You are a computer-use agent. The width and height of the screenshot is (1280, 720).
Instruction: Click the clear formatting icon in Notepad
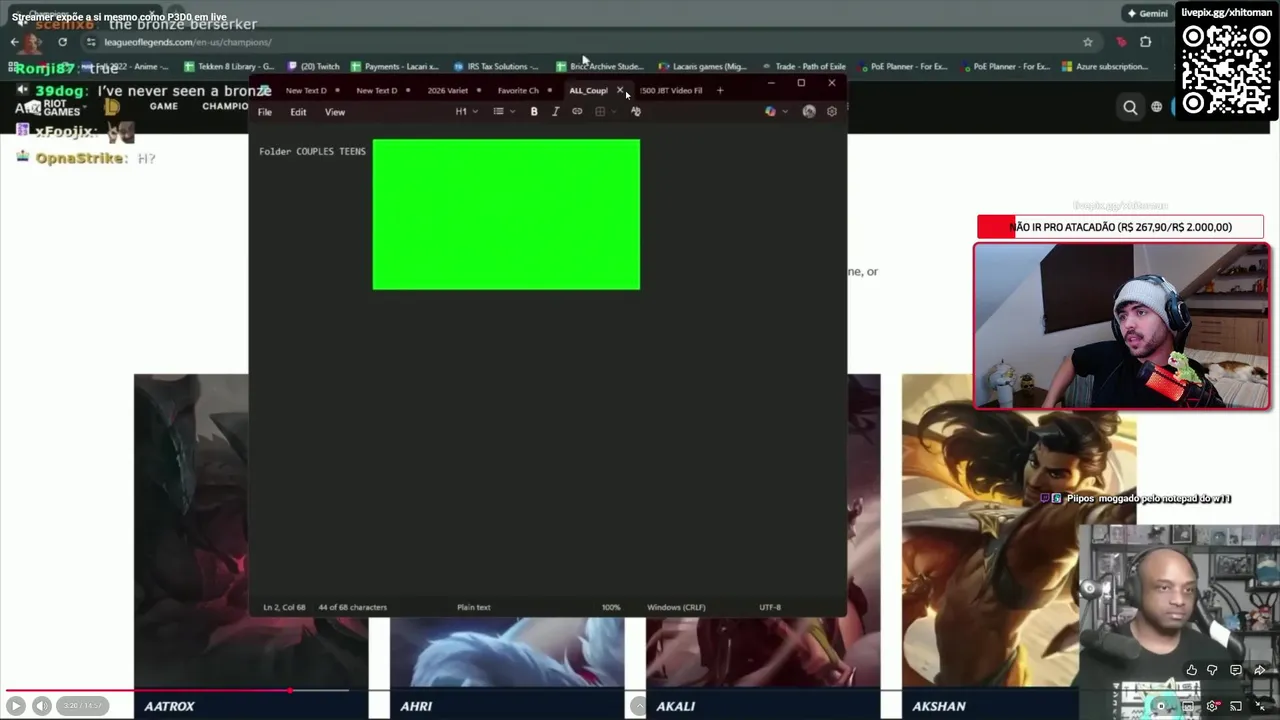[x=635, y=112]
